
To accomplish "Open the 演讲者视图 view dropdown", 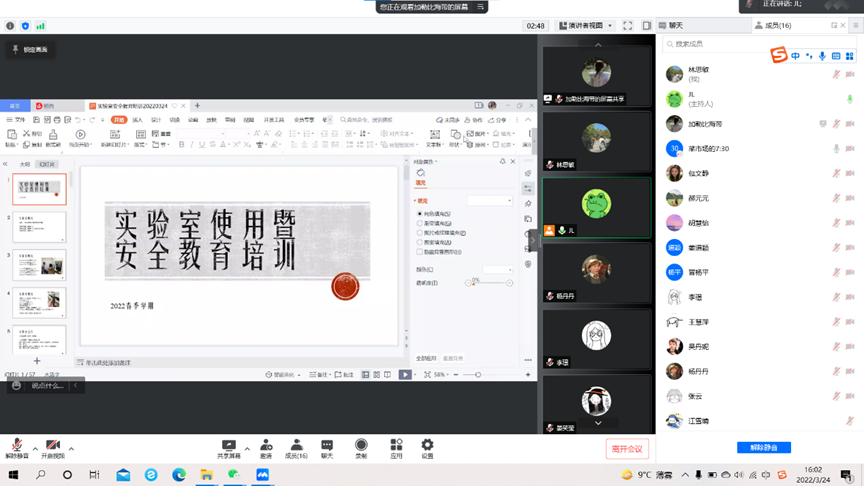I will click(585, 26).
